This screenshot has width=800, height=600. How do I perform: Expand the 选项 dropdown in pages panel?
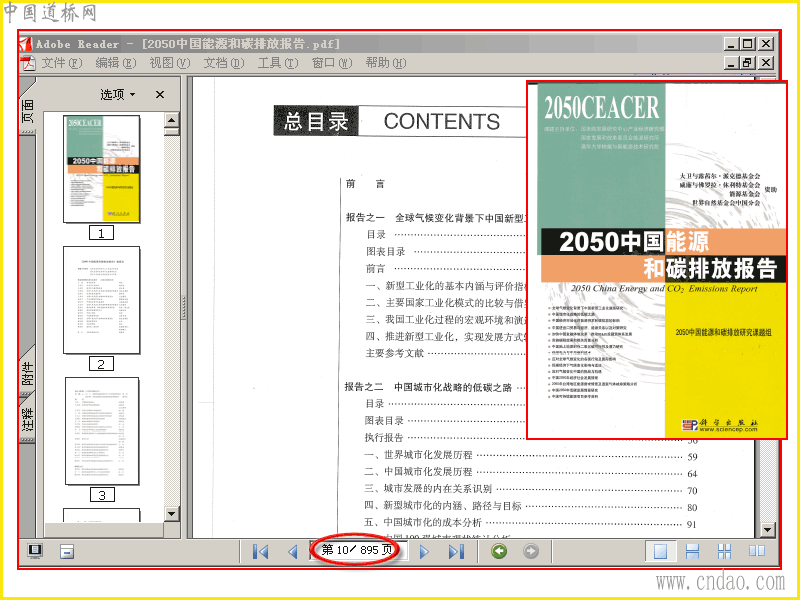pyautogui.click(x=118, y=94)
